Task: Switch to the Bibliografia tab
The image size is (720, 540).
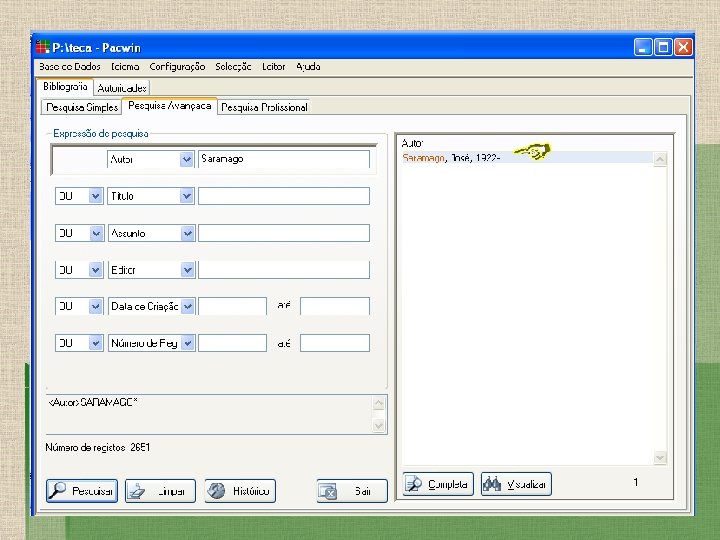Action: pyautogui.click(x=65, y=87)
